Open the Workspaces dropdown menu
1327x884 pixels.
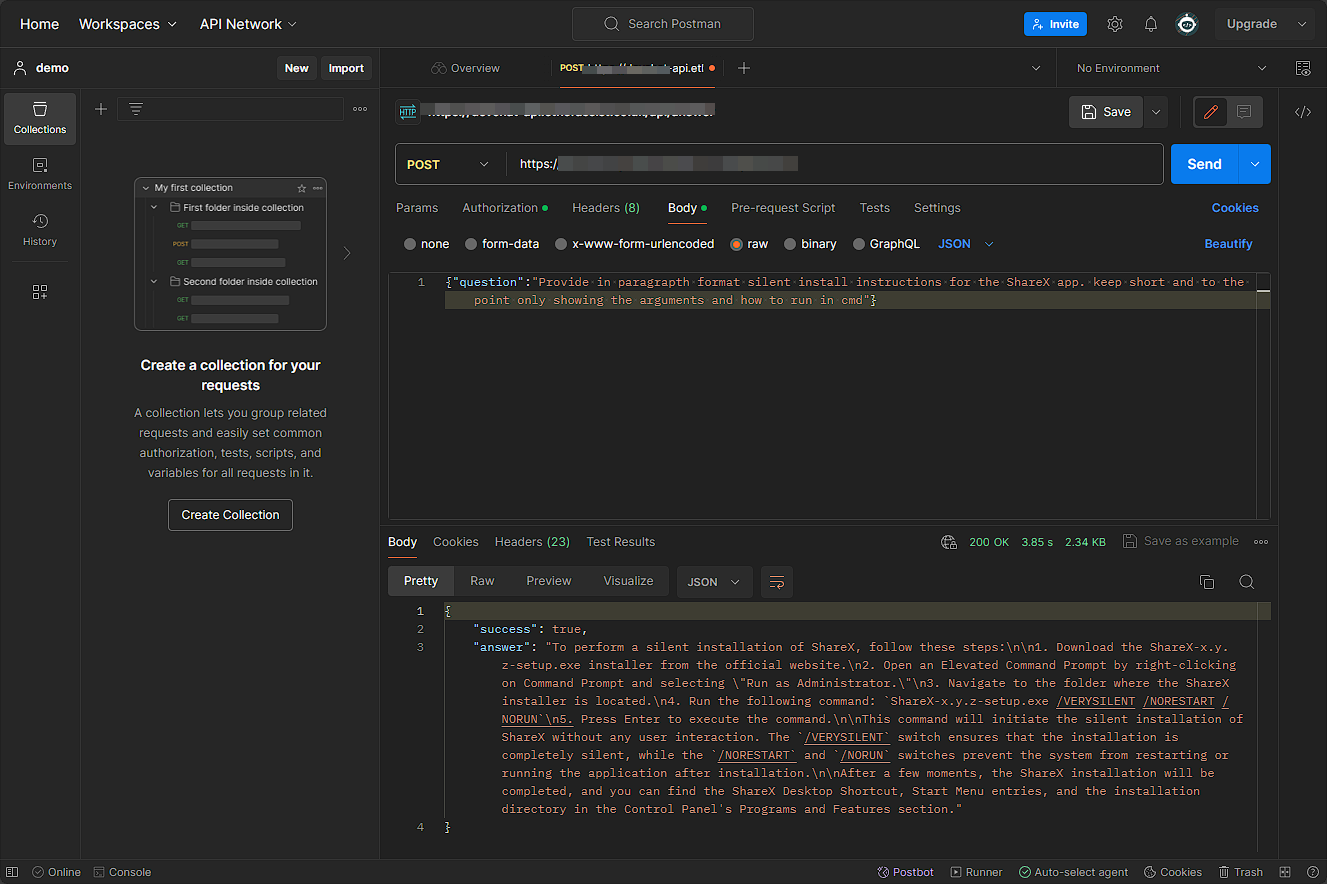tap(128, 24)
